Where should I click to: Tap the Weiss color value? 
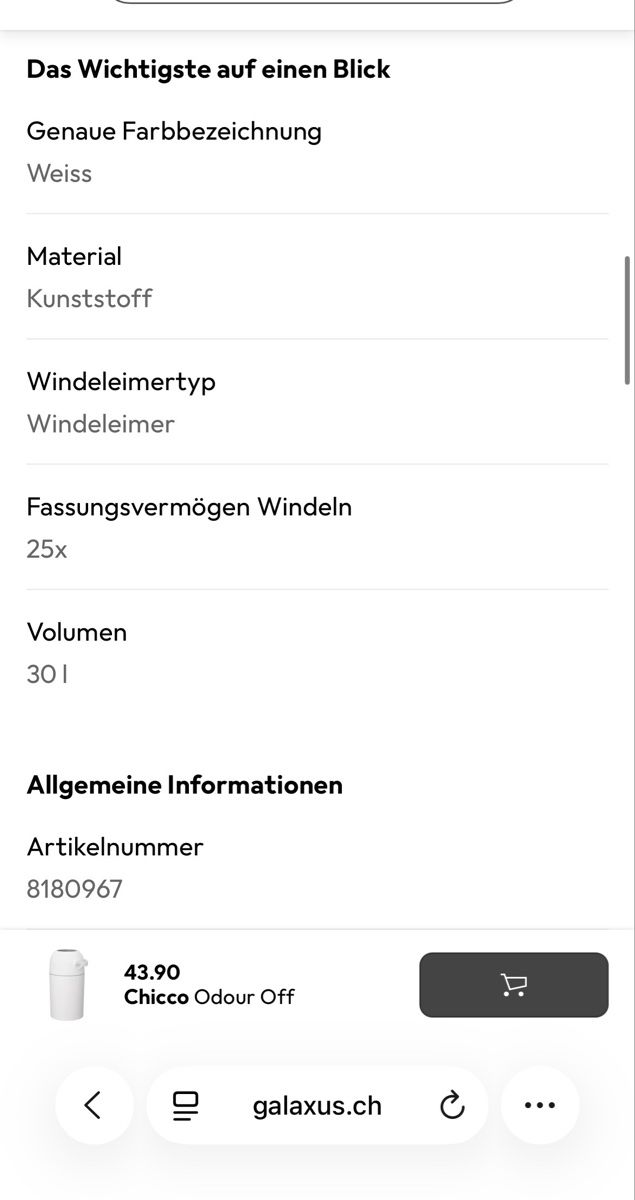point(59,173)
